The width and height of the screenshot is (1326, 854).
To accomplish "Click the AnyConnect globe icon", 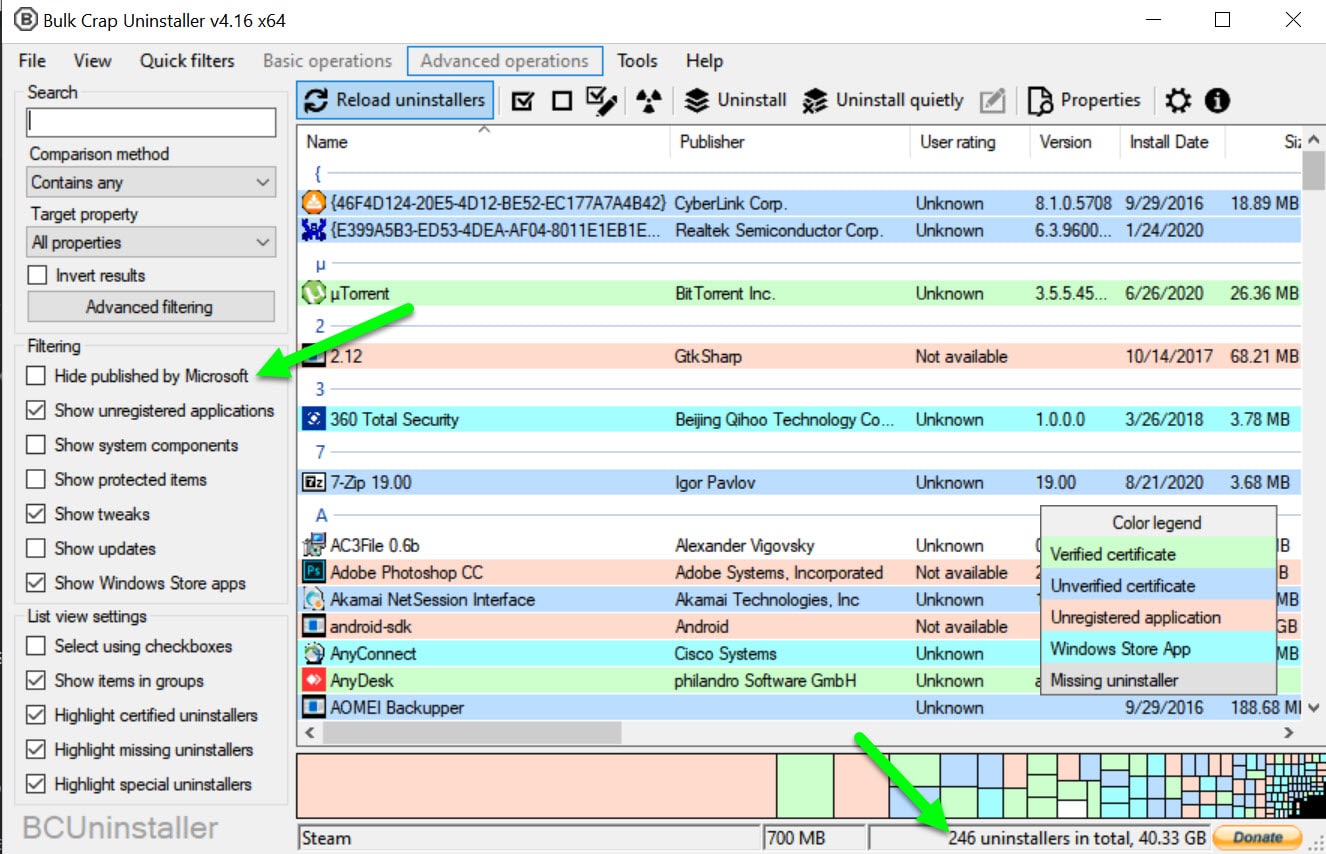I will pos(314,654).
